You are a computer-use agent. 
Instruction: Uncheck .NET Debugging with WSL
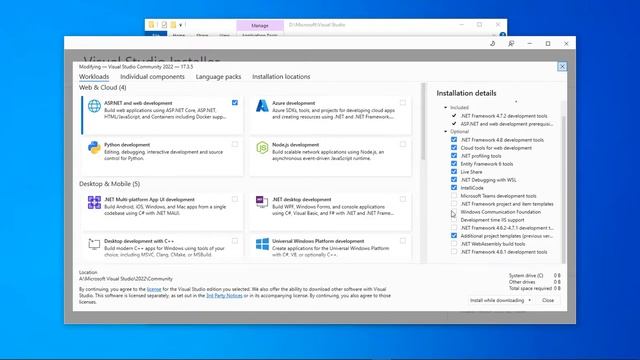coord(454,180)
